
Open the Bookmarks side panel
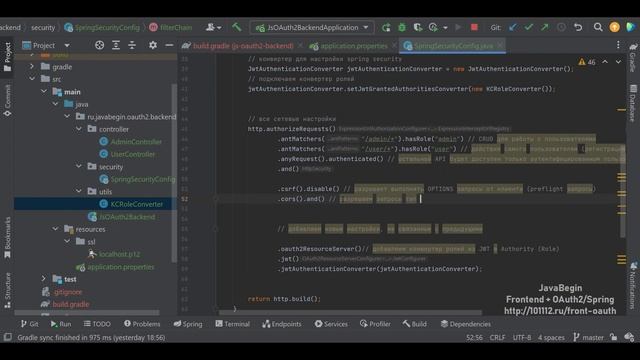[7, 238]
